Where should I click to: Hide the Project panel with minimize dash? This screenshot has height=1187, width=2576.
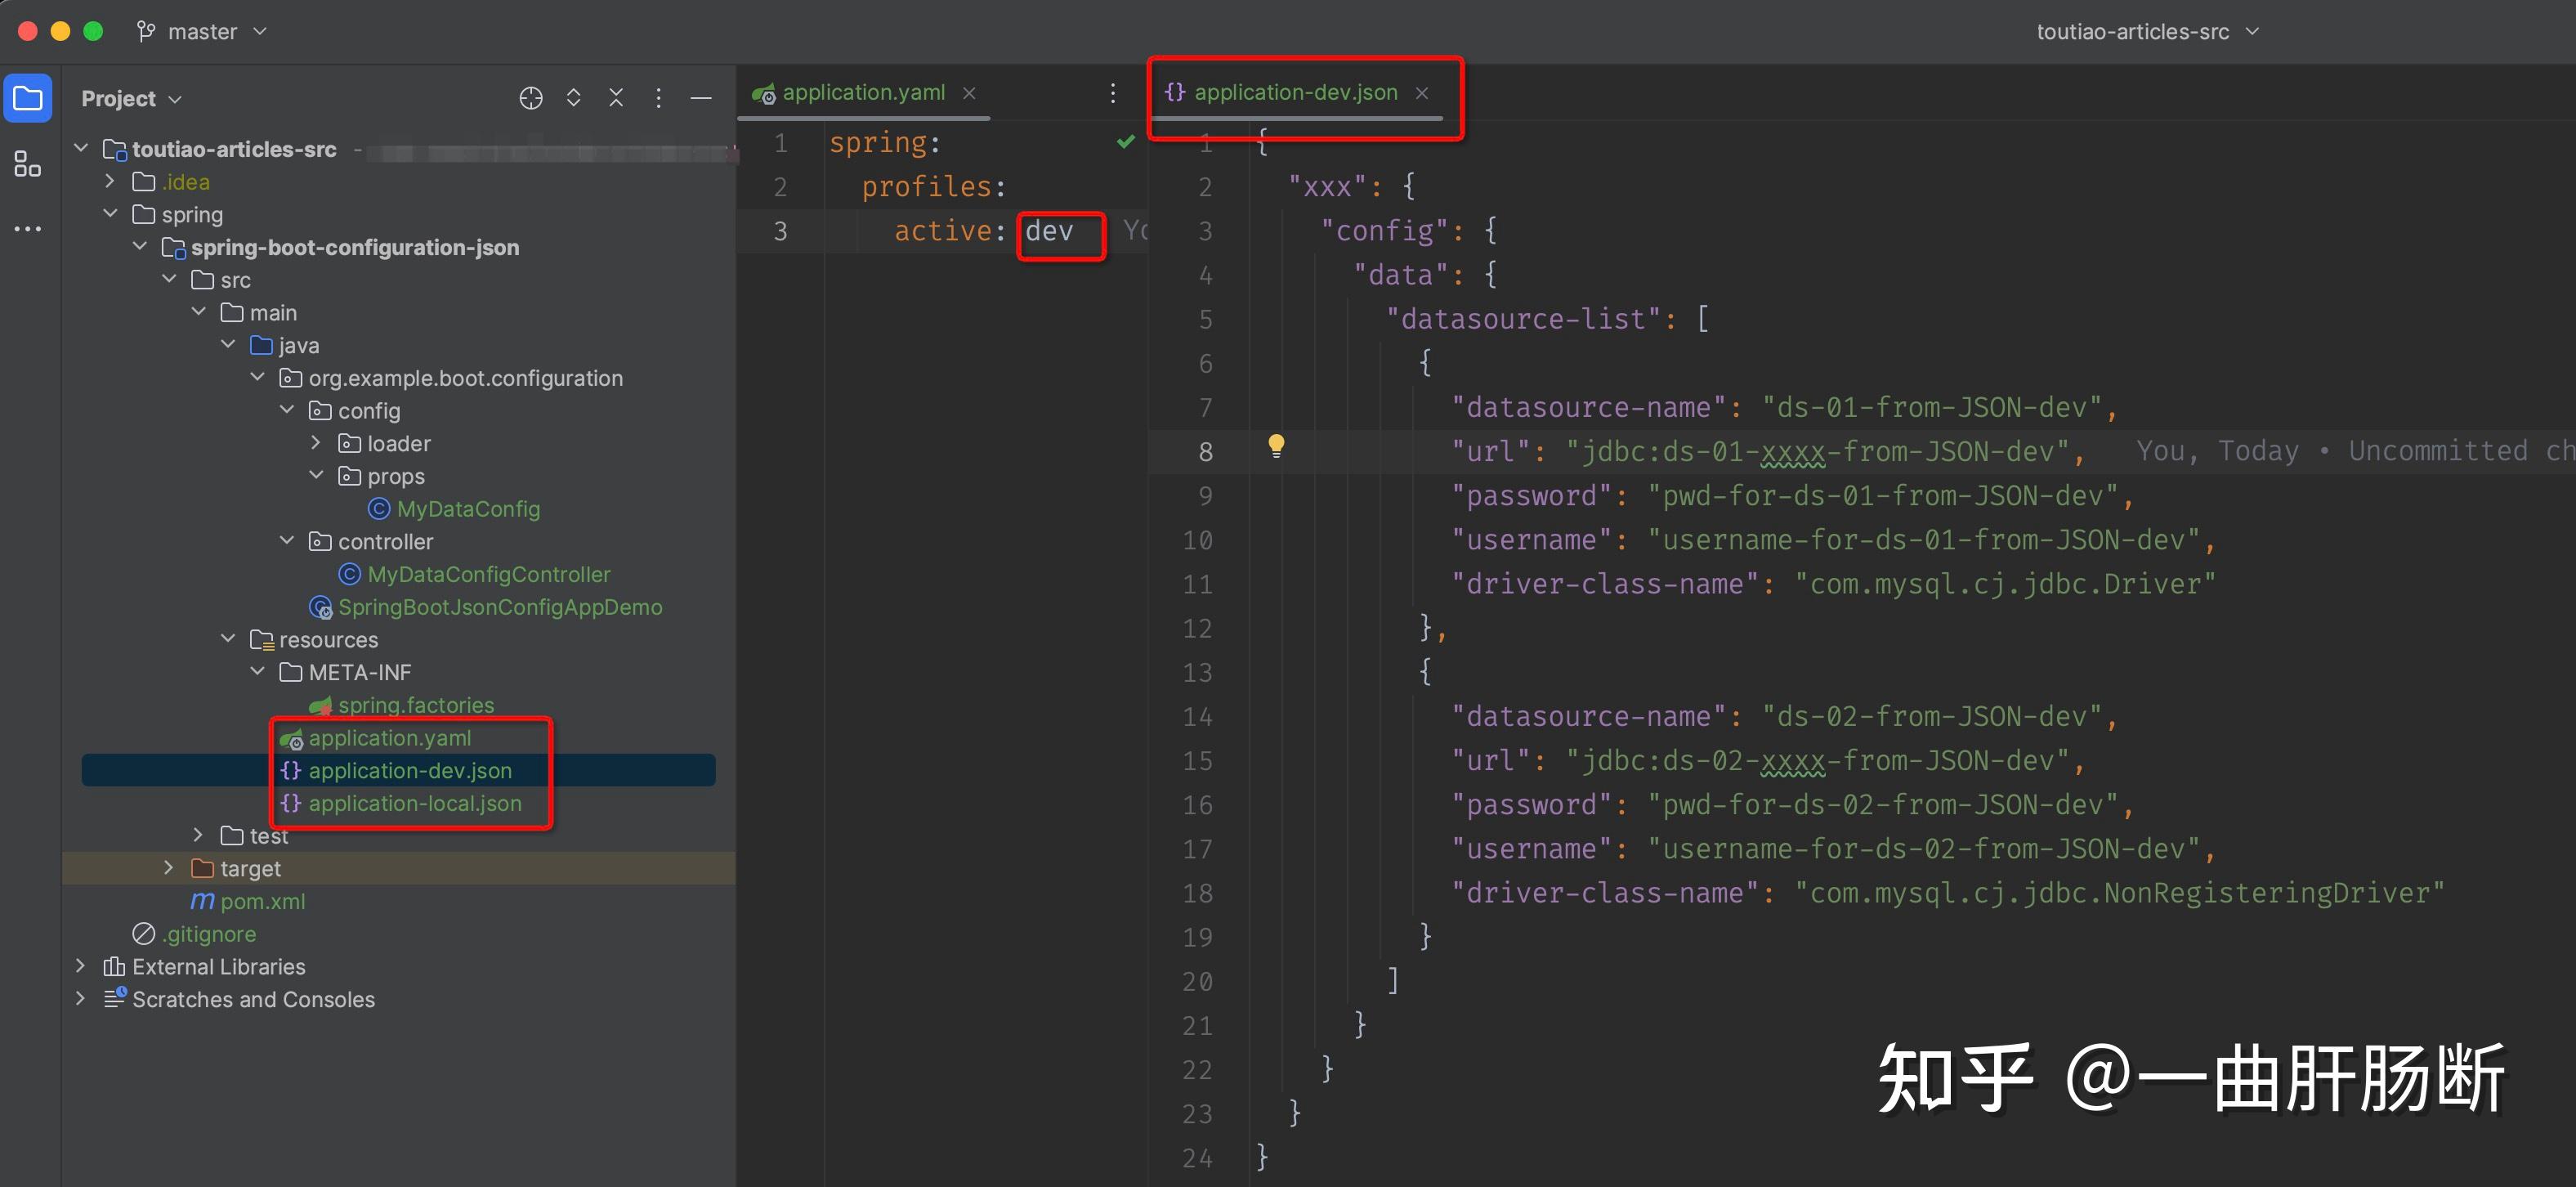click(x=701, y=98)
